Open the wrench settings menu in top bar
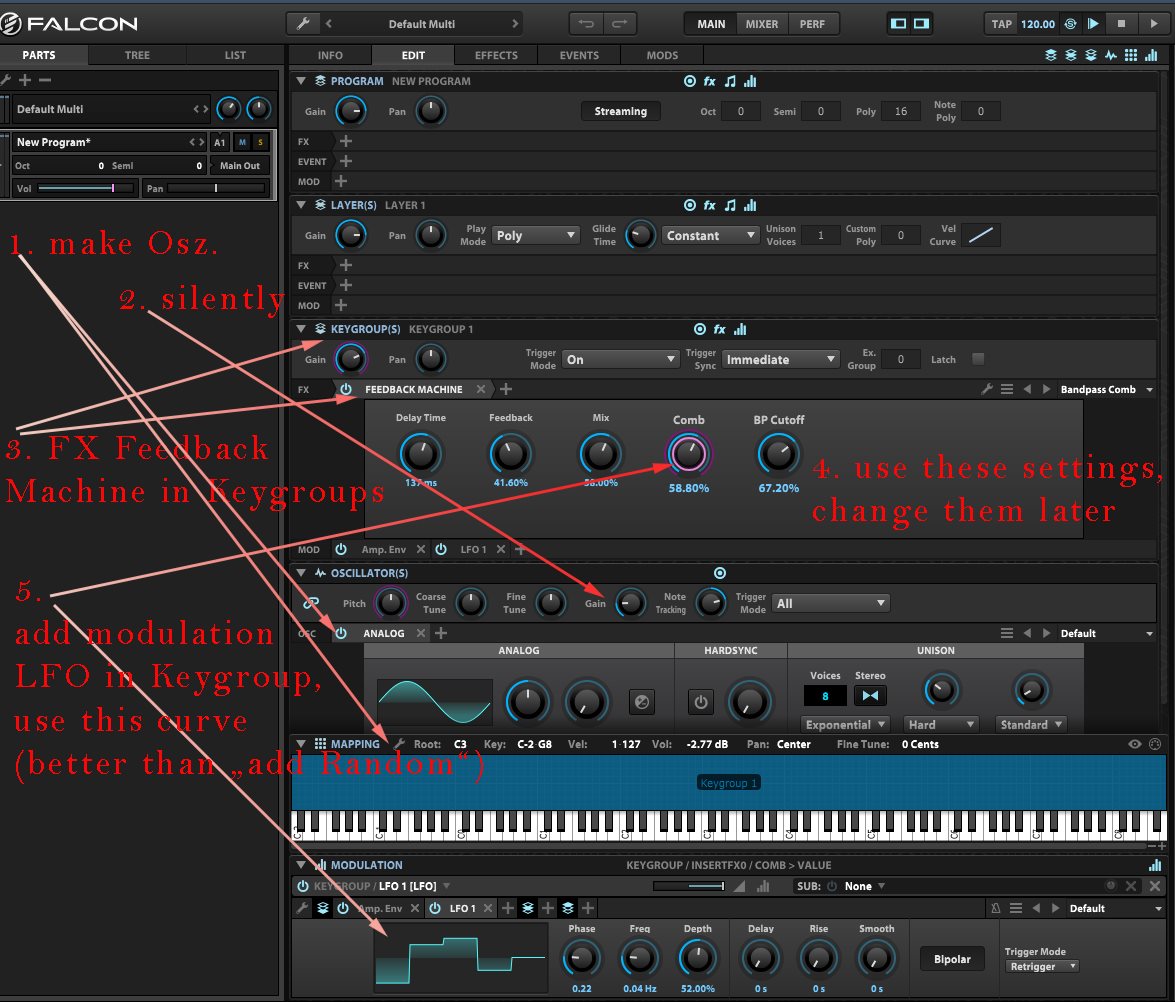Screen dimensions: 1175x1002 [303, 23]
